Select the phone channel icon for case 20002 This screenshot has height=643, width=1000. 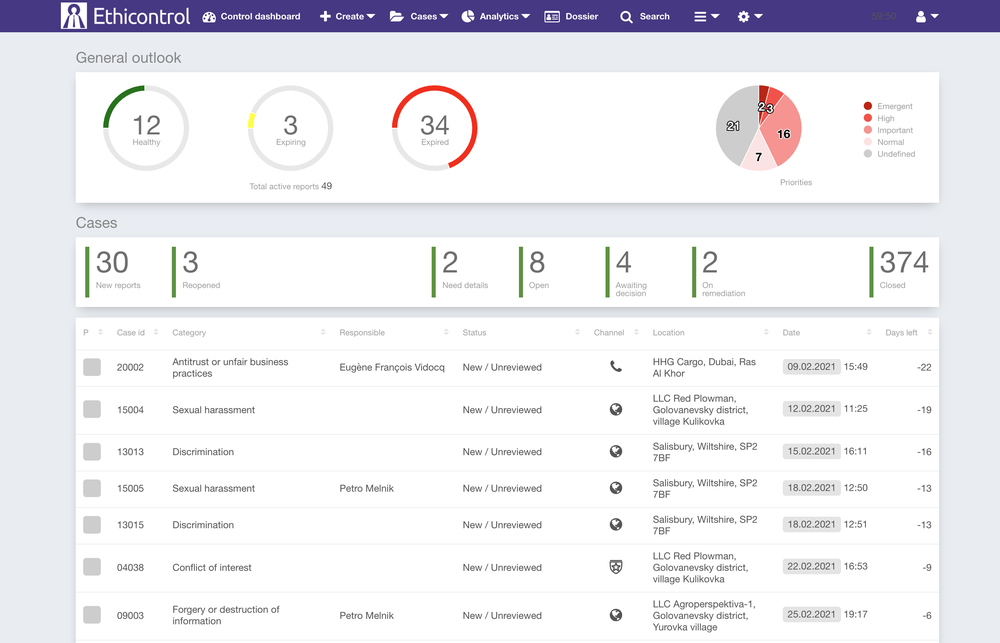(x=617, y=367)
